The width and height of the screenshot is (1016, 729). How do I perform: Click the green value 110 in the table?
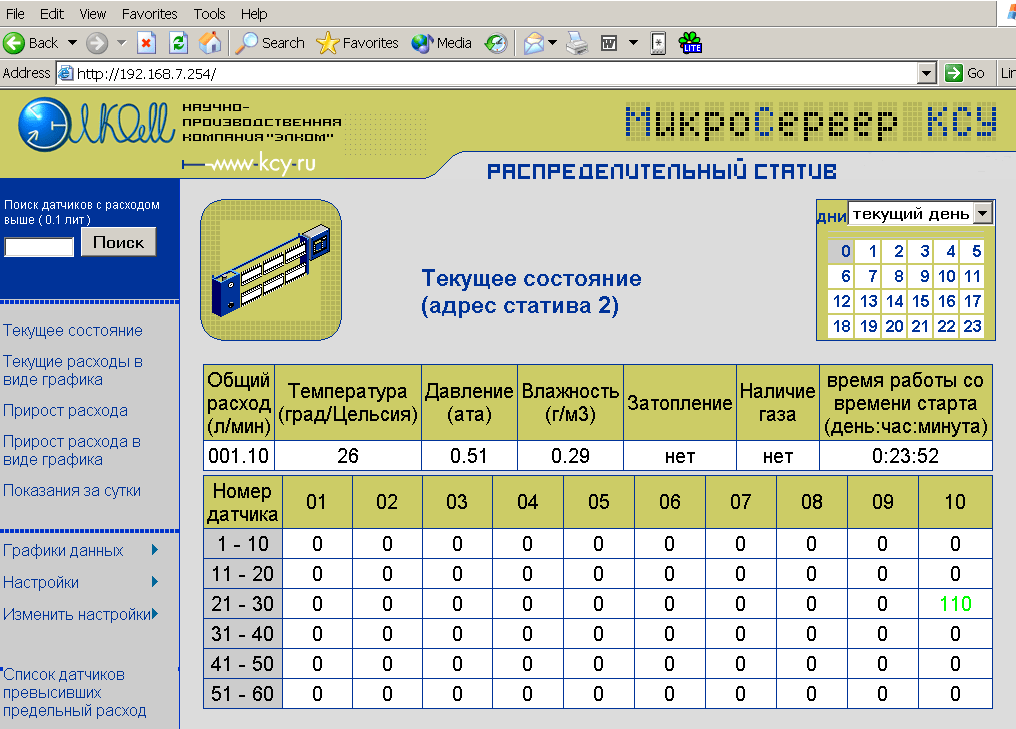(955, 604)
